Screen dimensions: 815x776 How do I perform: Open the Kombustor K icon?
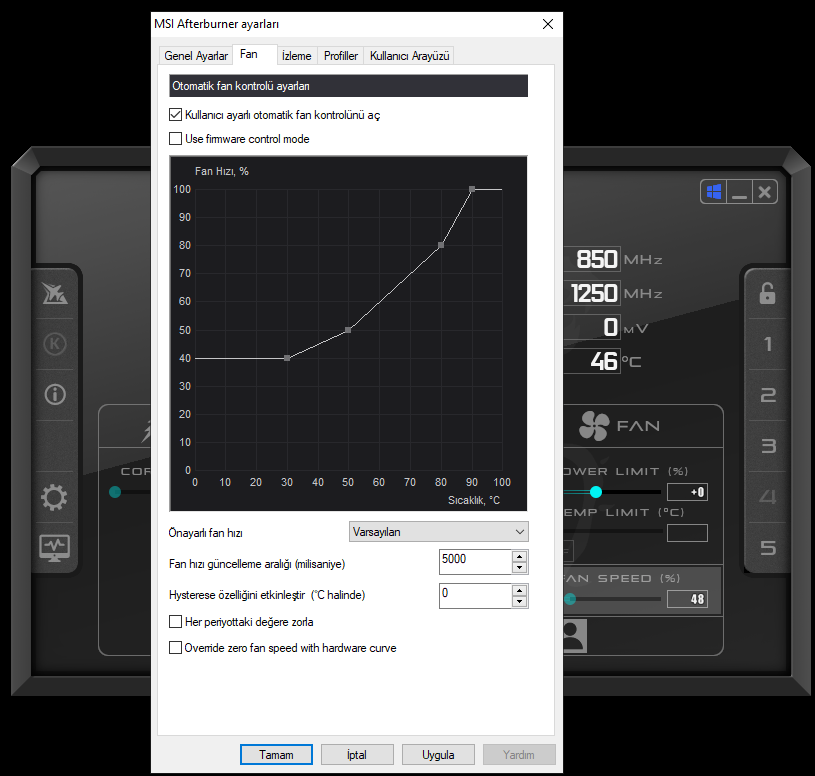click(55, 344)
